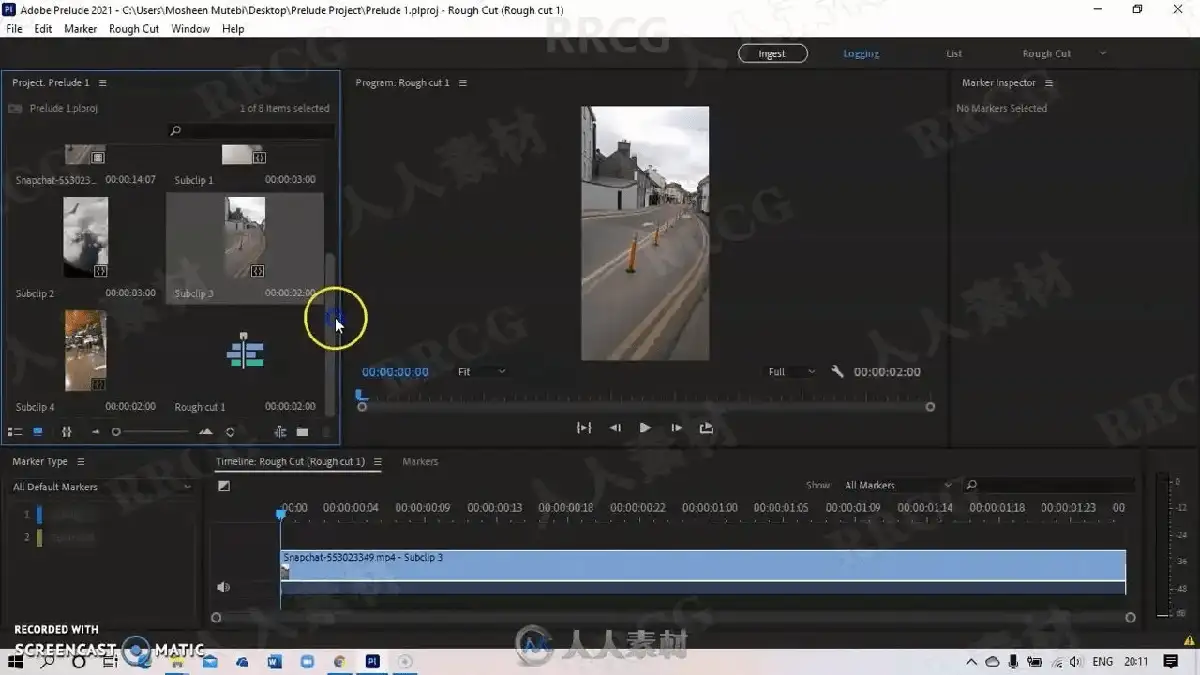
Task: Click the Program monitor playhead scrubber
Action: point(361,396)
